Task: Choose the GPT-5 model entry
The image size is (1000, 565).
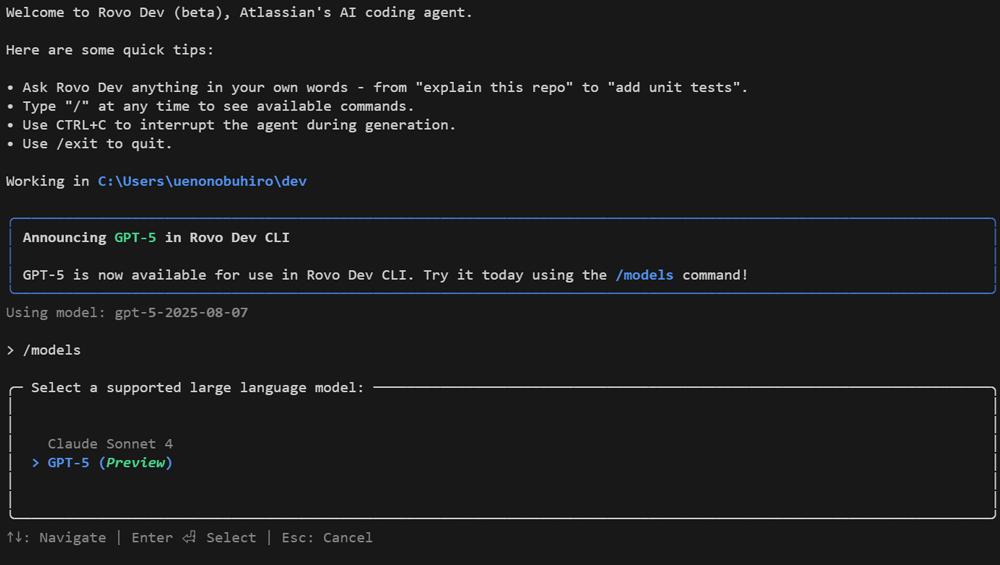Action: 68,463
